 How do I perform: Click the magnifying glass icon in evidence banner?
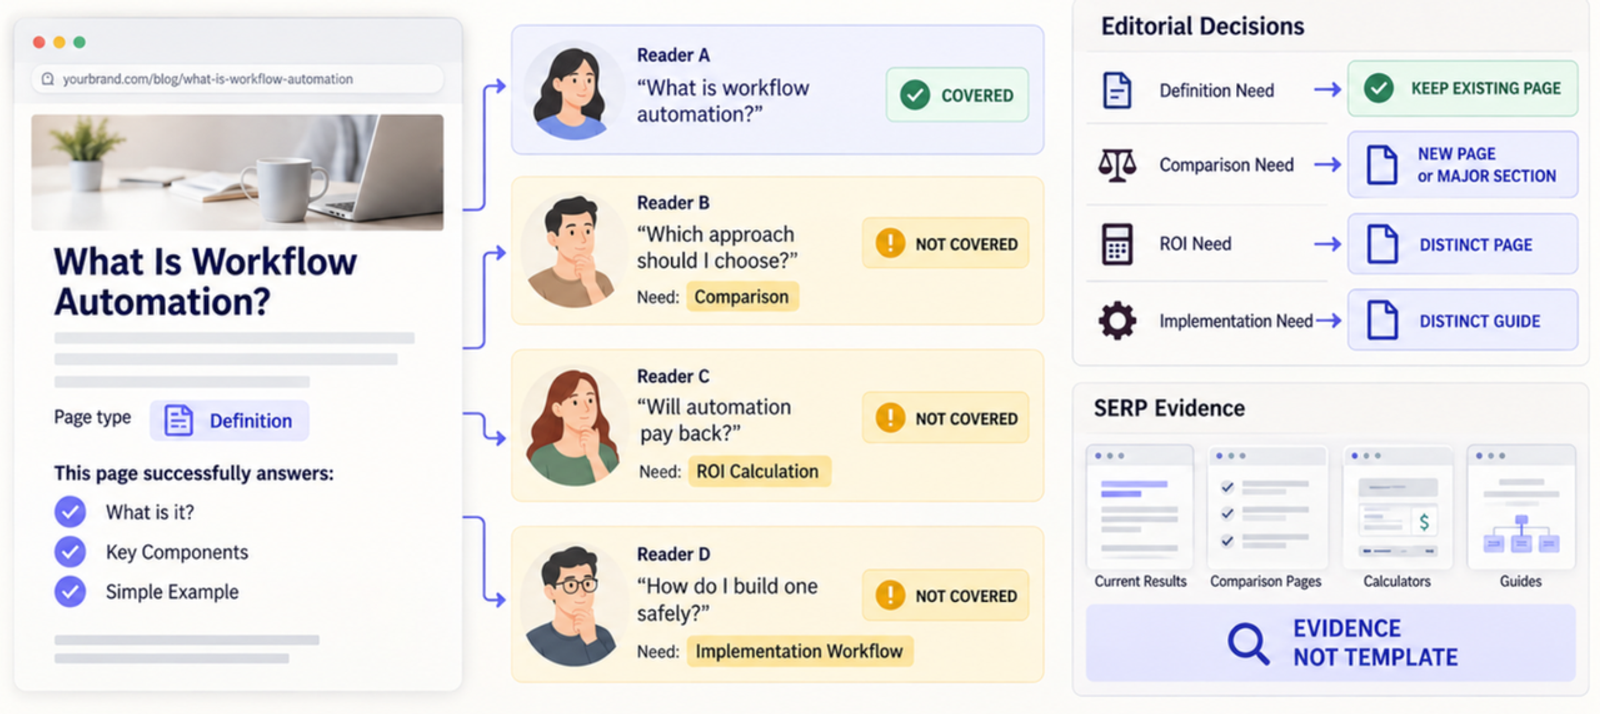click(x=1248, y=643)
